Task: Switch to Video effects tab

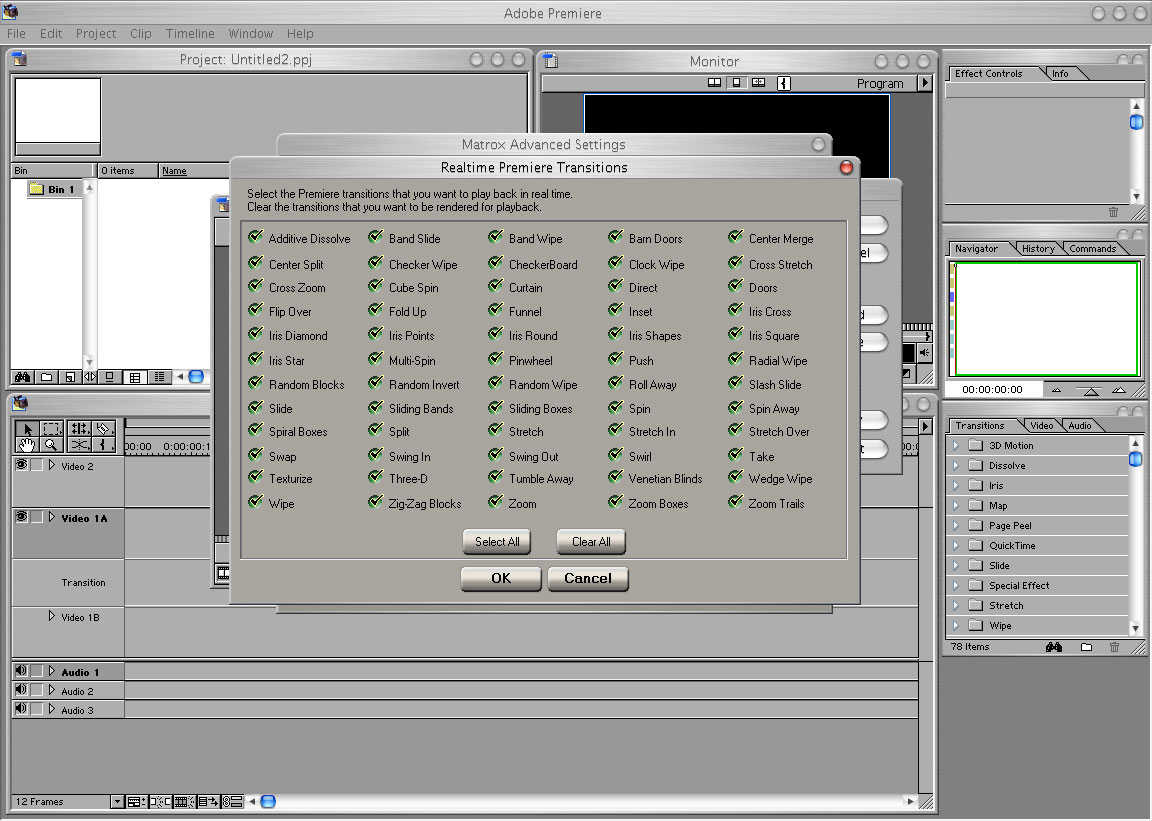Action: pos(1041,426)
